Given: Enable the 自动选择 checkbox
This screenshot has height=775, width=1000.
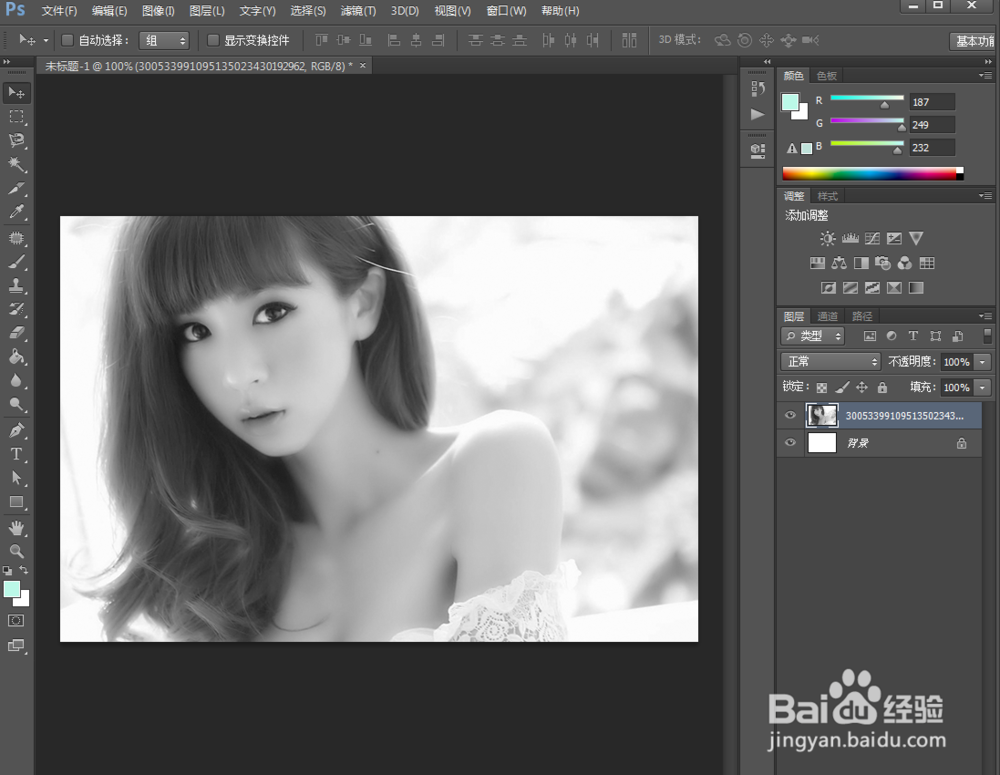Looking at the screenshot, I should pyautogui.click(x=67, y=40).
